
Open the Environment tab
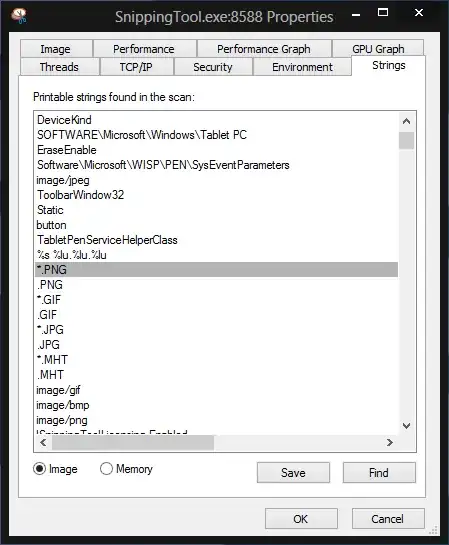pyautogui.click(x=302, y=67)
